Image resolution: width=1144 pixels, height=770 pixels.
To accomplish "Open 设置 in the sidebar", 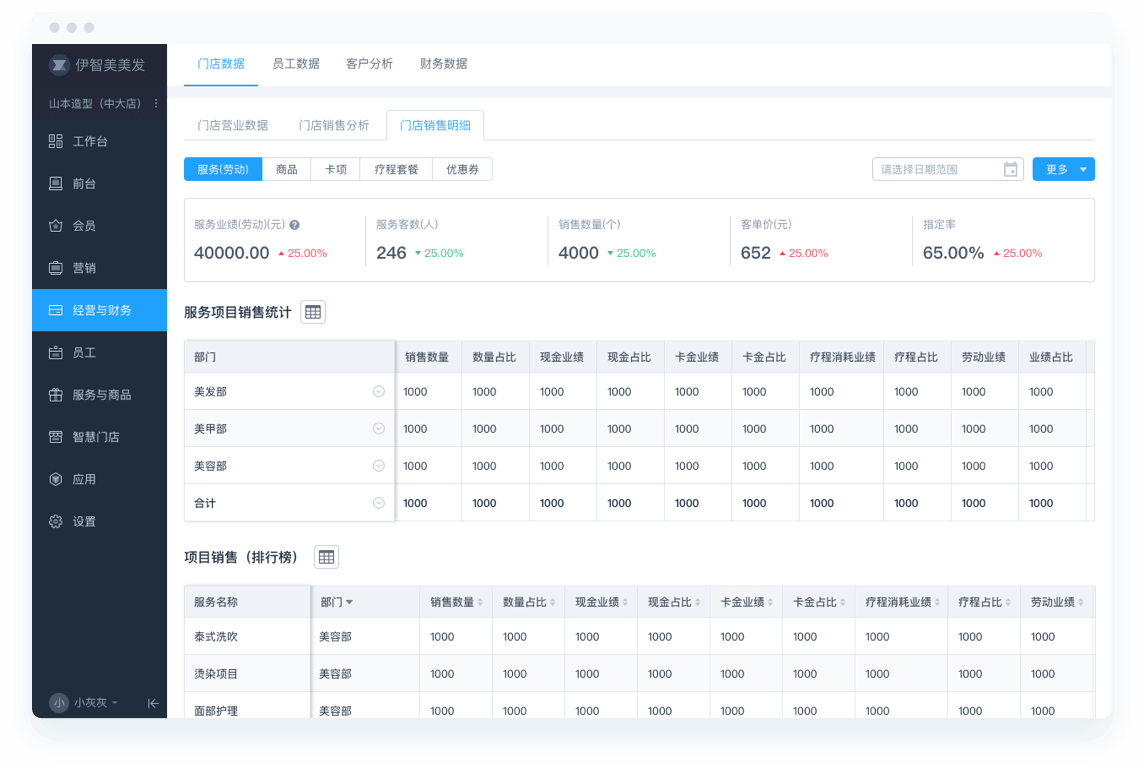I will [99, 521].
